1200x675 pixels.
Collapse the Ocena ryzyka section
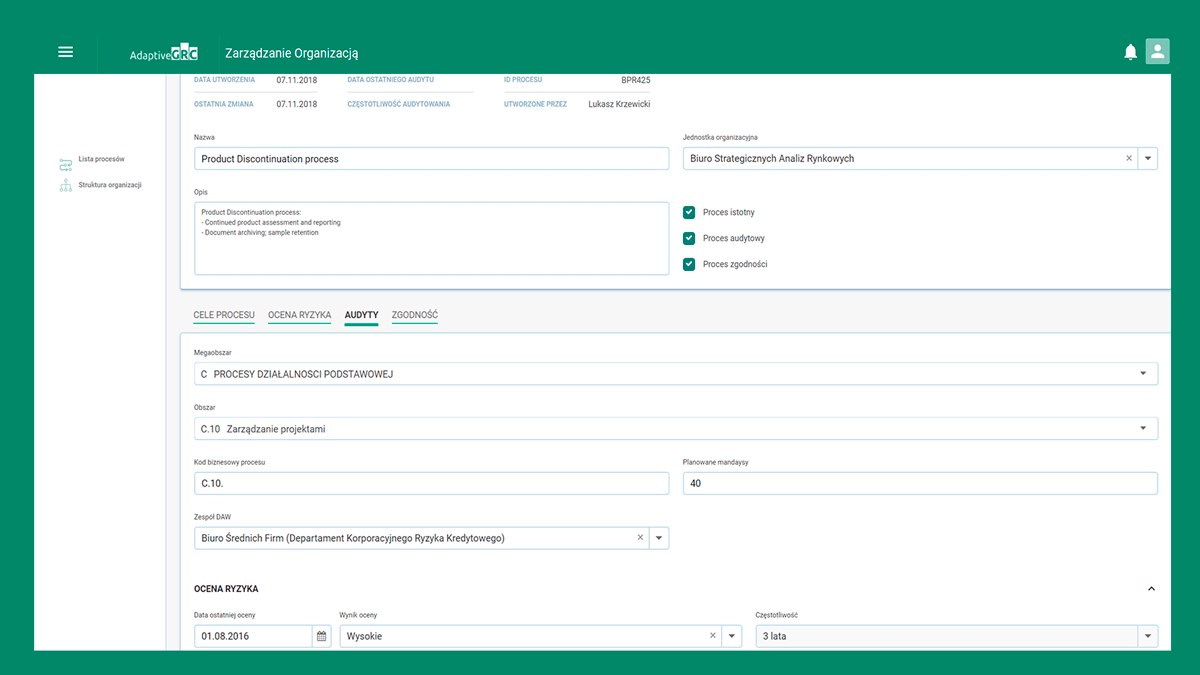1151,589
